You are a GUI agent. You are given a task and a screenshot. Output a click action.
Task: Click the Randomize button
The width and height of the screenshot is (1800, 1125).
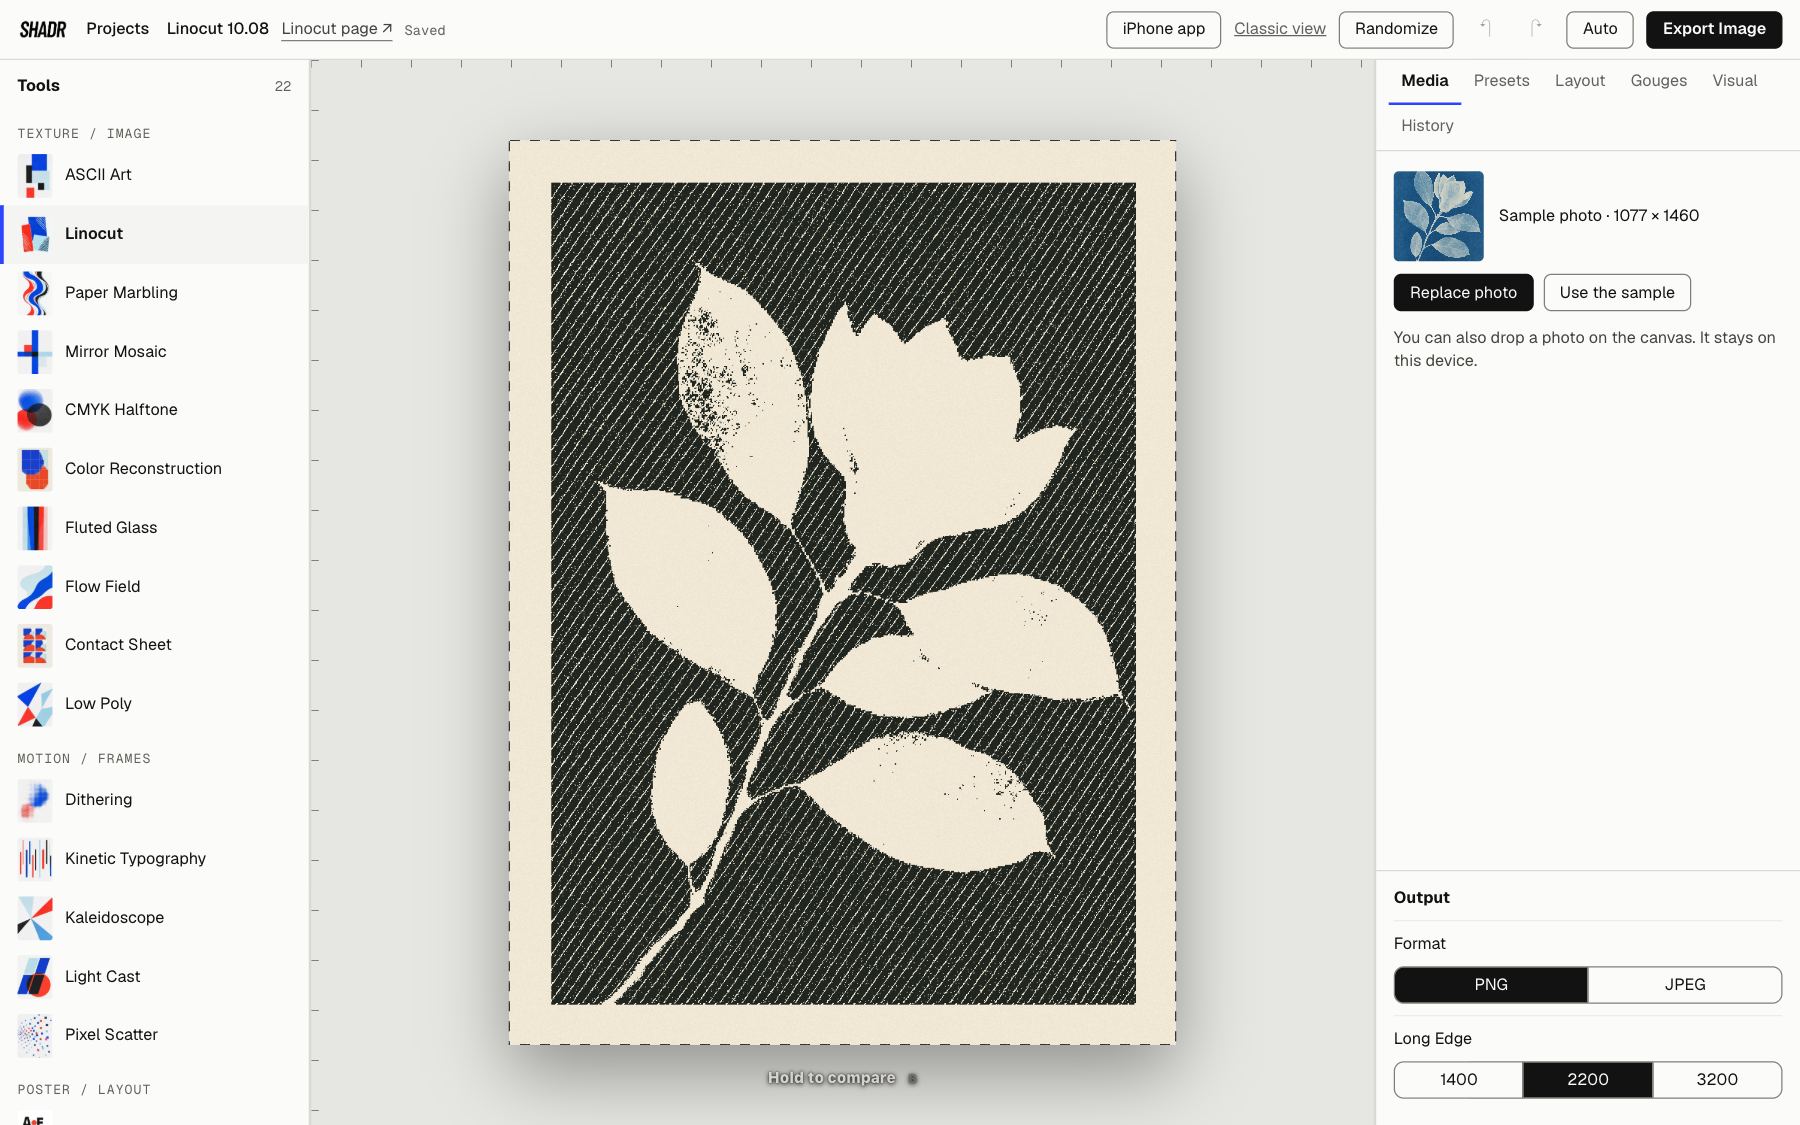click(1396, 29)
